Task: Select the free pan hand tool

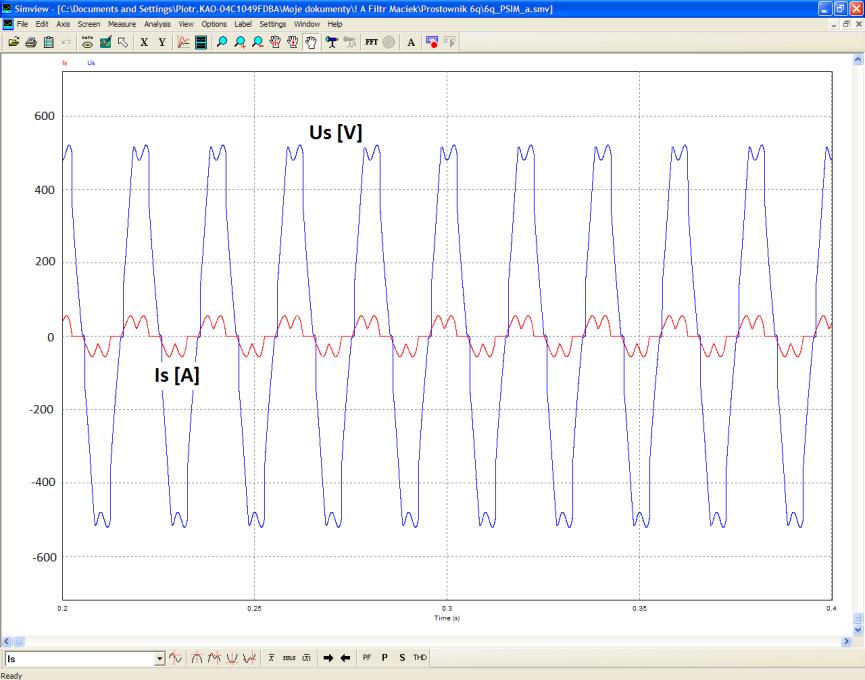Action: click(311, 42)
